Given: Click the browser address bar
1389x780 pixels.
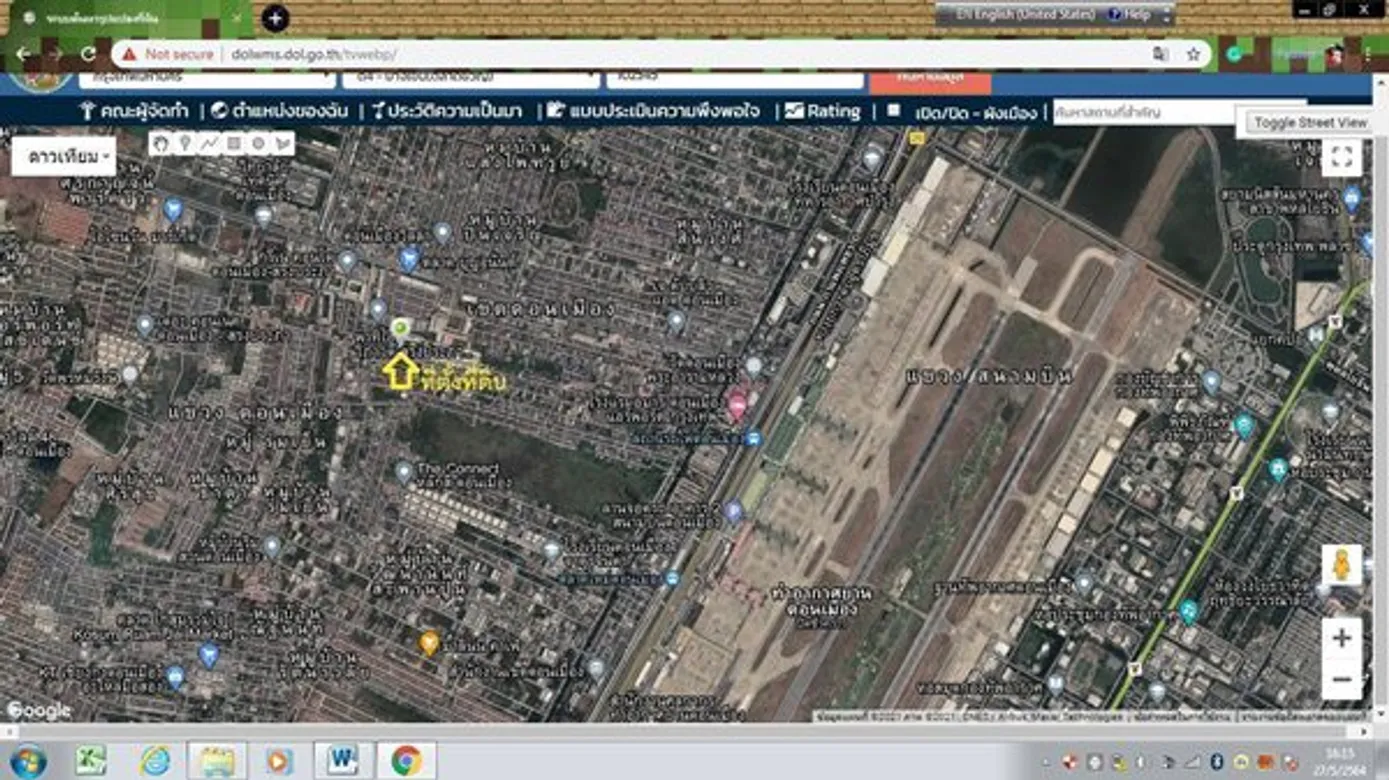Looking at the screenshot, I should [660, 54].
